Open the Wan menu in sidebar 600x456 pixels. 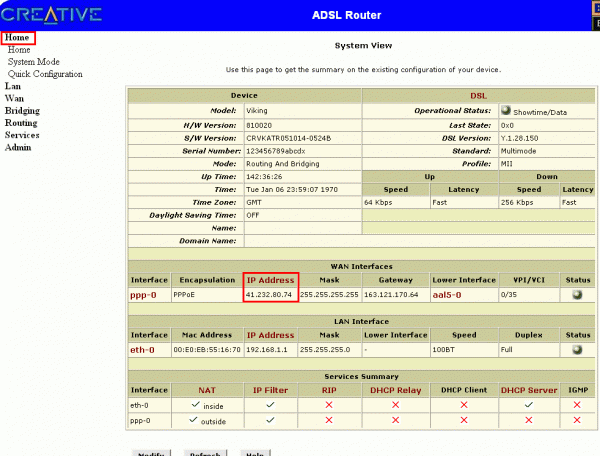tap(14, 98)
